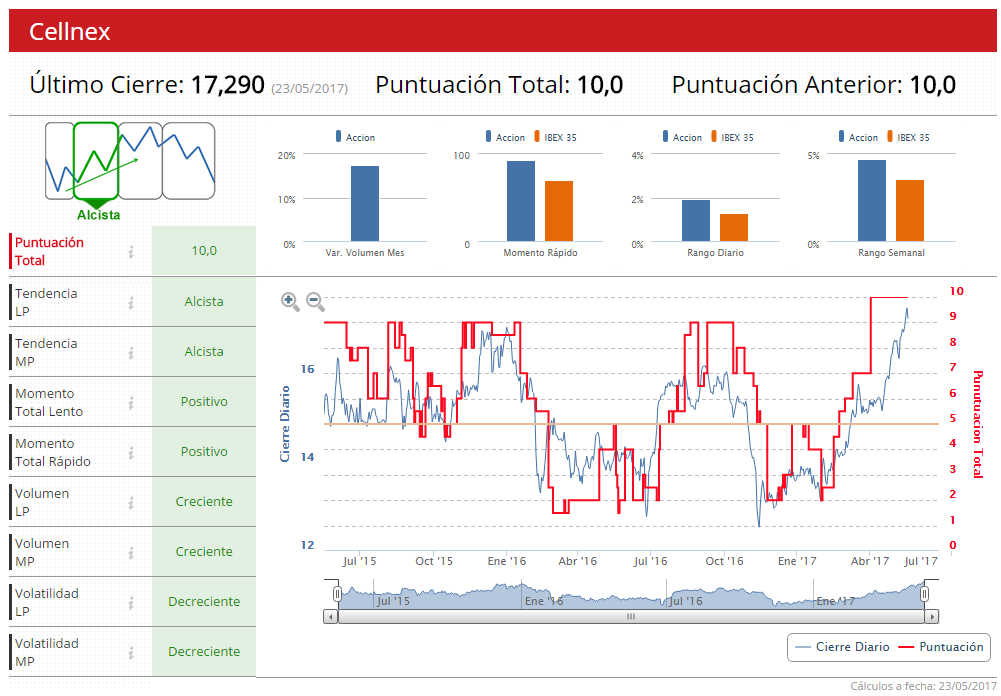Click the Rango Semanal chart caption
Viewport: 1001px width, 696px height.
pyautogui.click(x=891, y=253)
